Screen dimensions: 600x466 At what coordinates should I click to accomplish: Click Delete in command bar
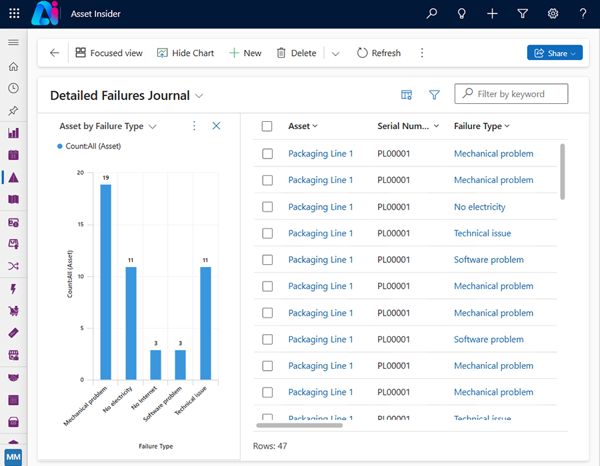(x=296, y=53)
